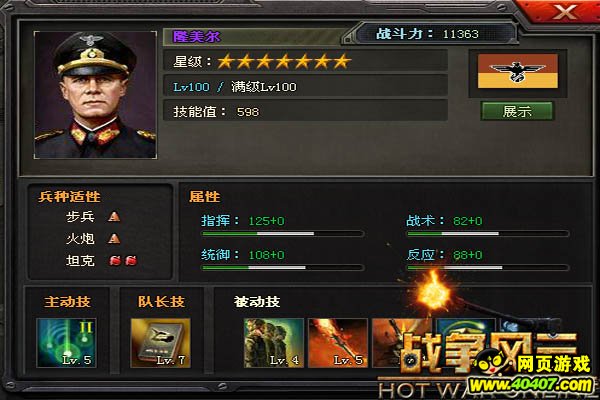Click the 统御 attribute progress bar
Screen dimensions: 600x400
[x=283, y=268]
